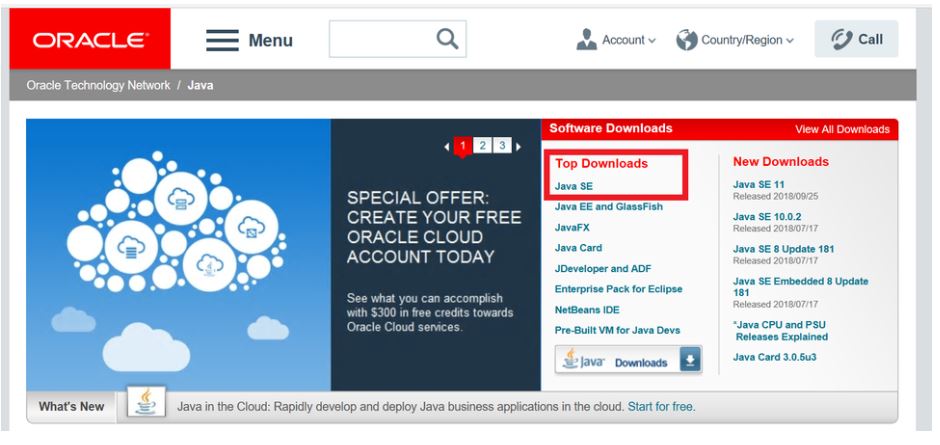
Task: Open the Java Card link in Top Downloads
Action: click(x=578, y=248)
